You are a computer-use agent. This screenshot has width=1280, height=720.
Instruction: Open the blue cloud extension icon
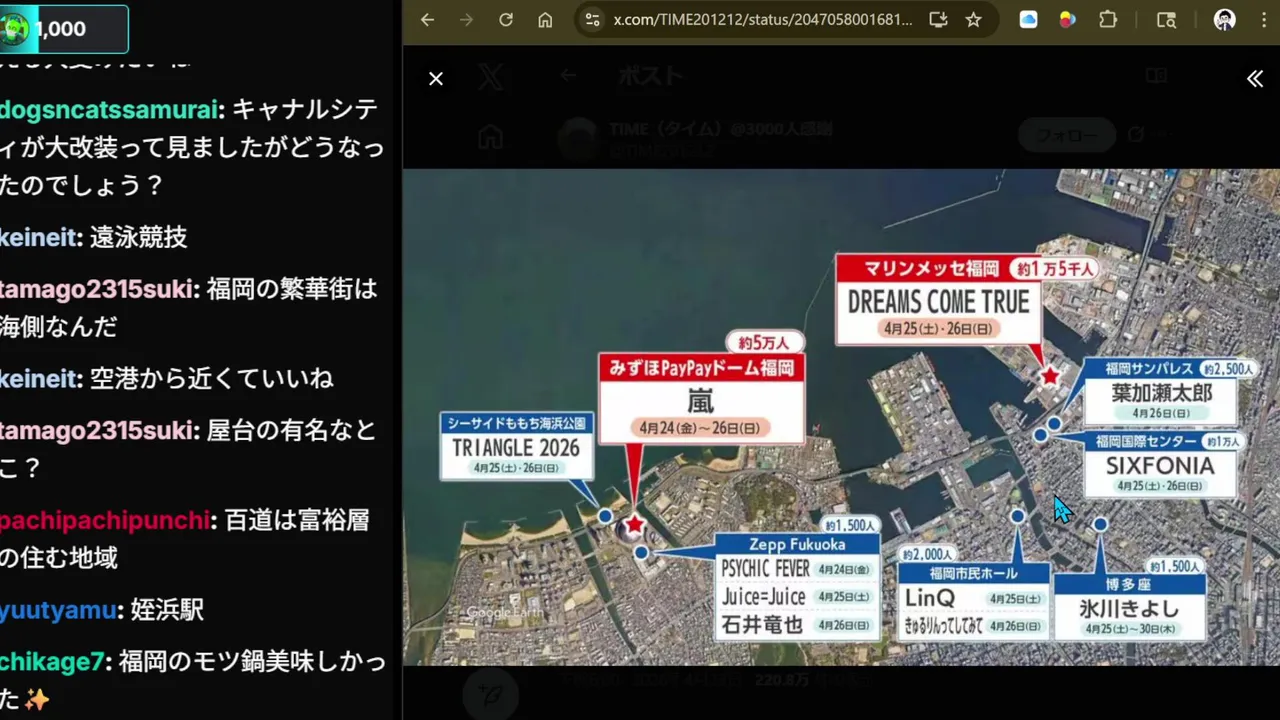coord(1028,20)
